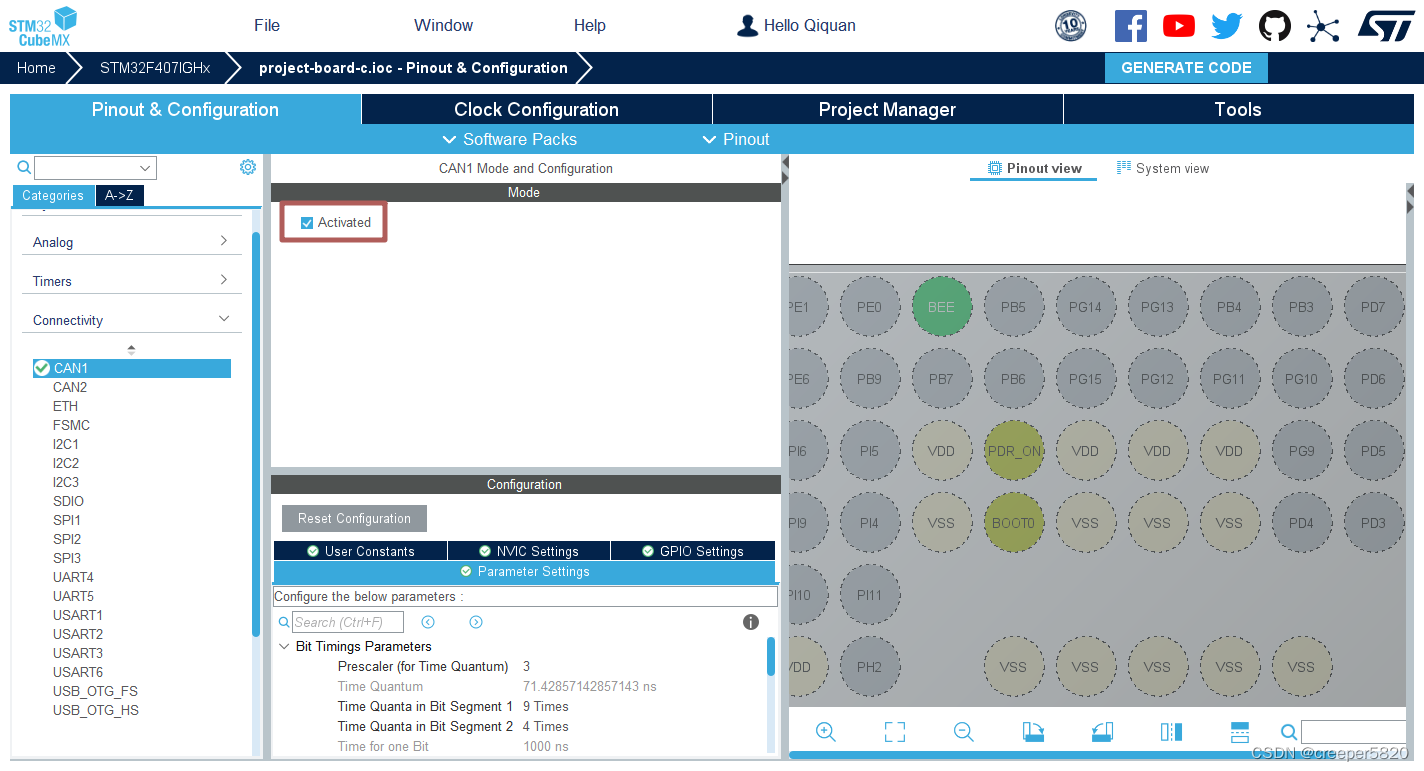Switch to Project Manager tab
This screenshot has height=771, width=1424.
coord(887,110)
